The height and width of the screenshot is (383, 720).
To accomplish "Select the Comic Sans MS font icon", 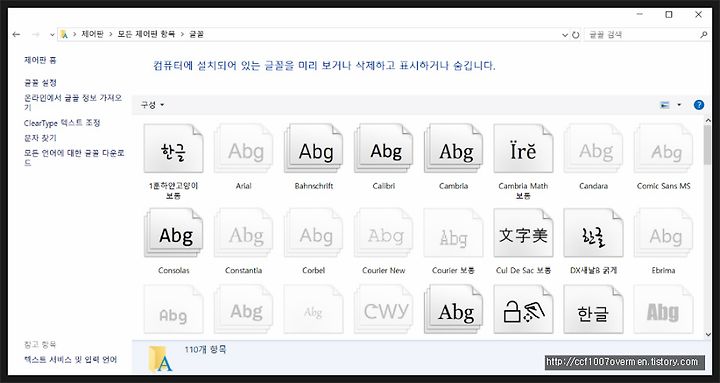I will coord(664,149).
